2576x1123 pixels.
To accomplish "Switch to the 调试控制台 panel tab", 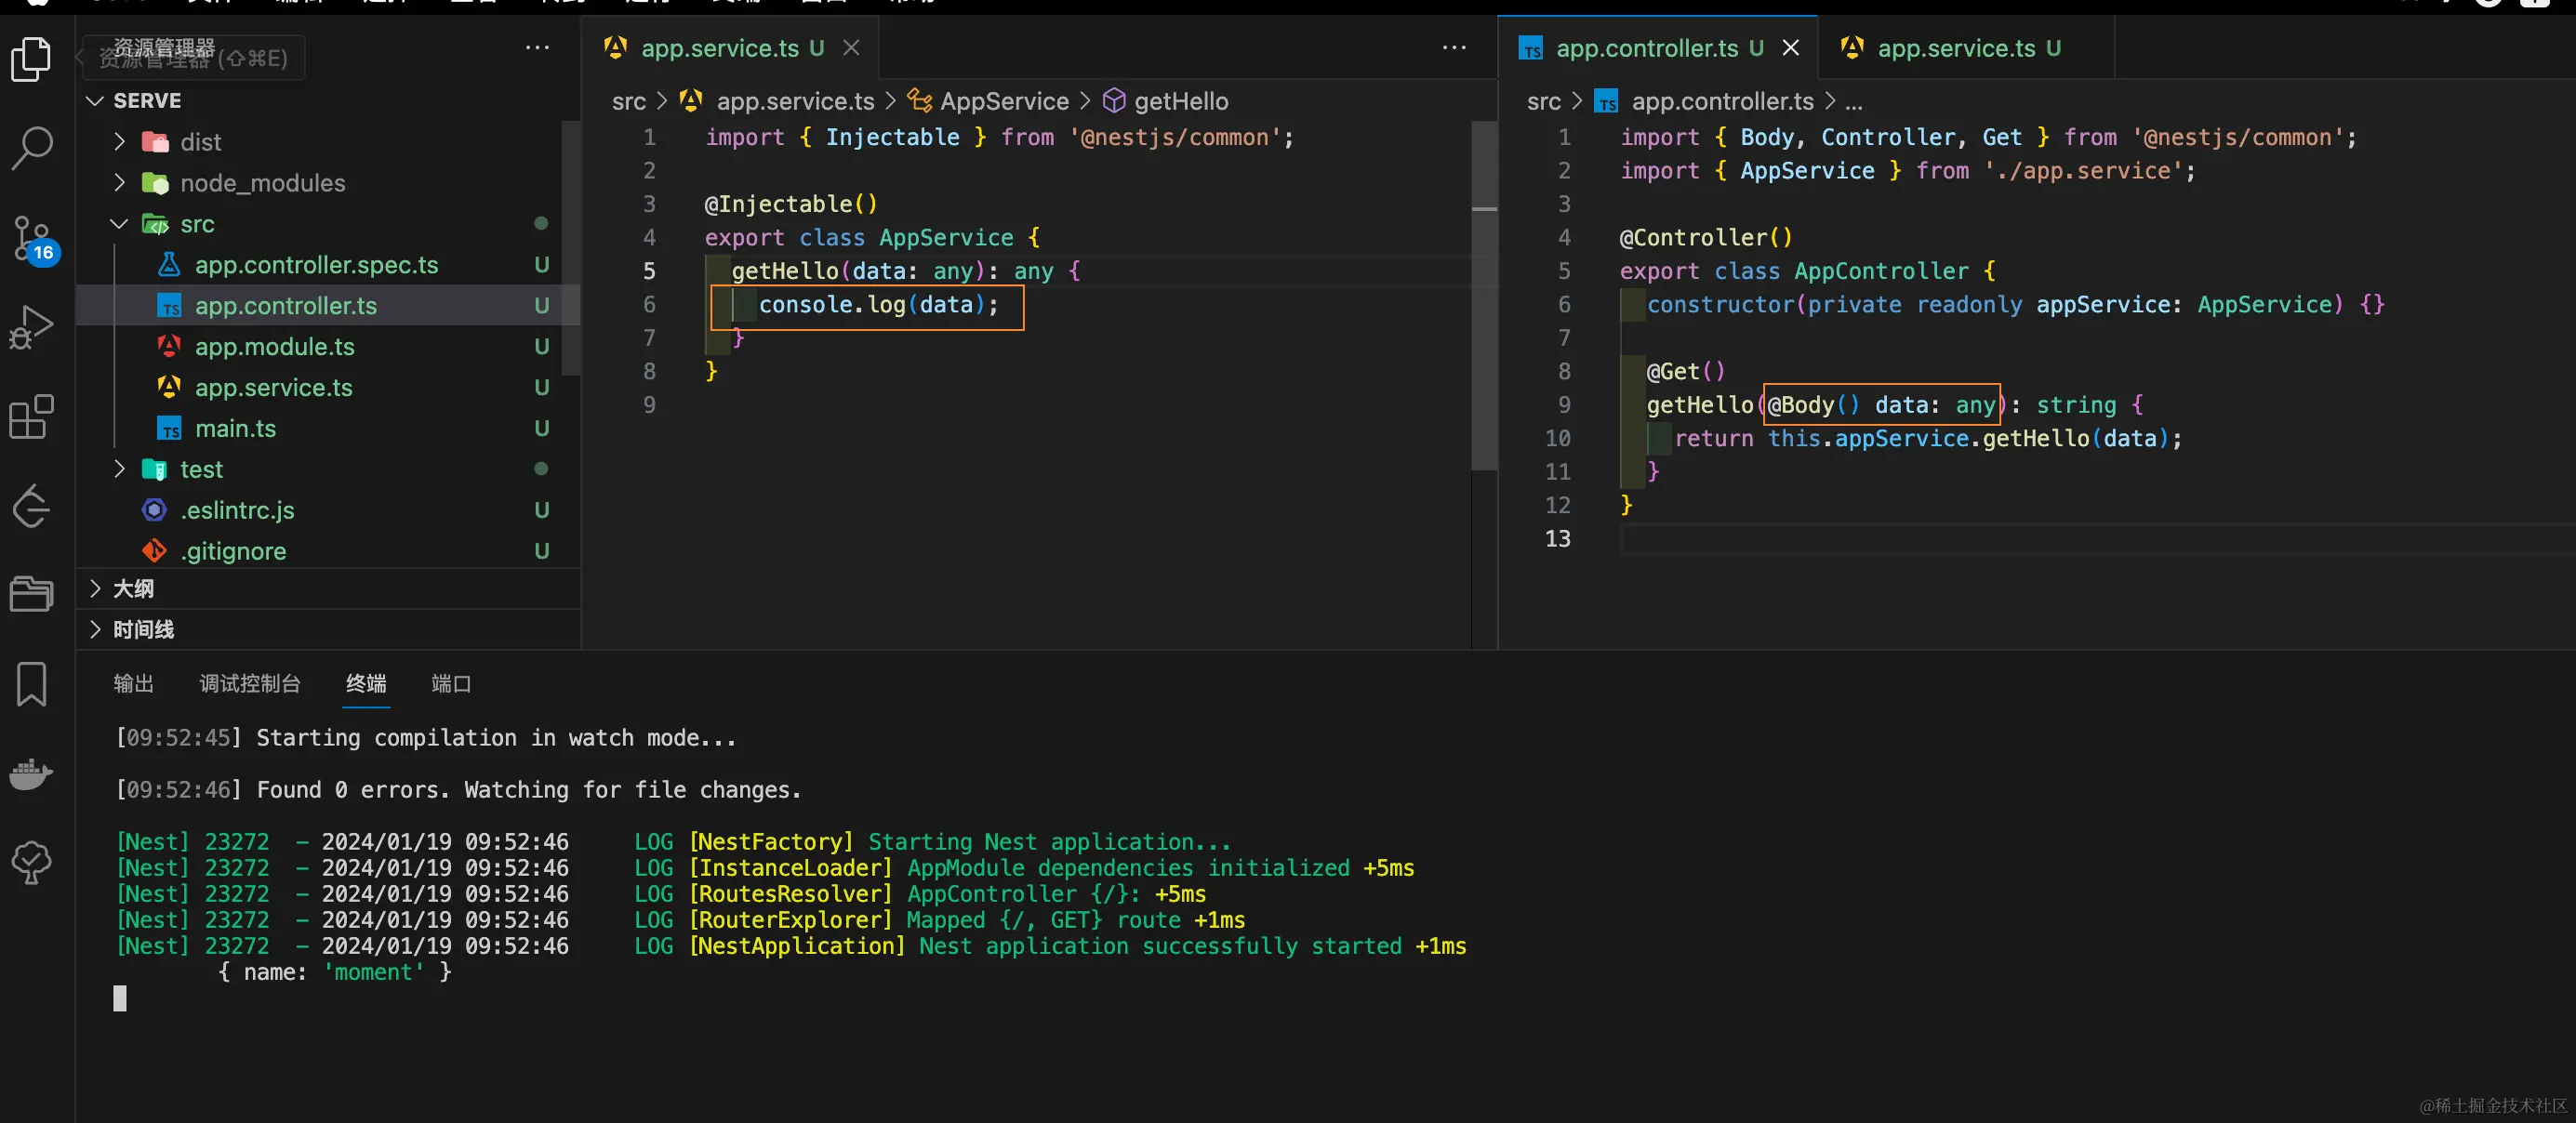I will pos(250,683).
